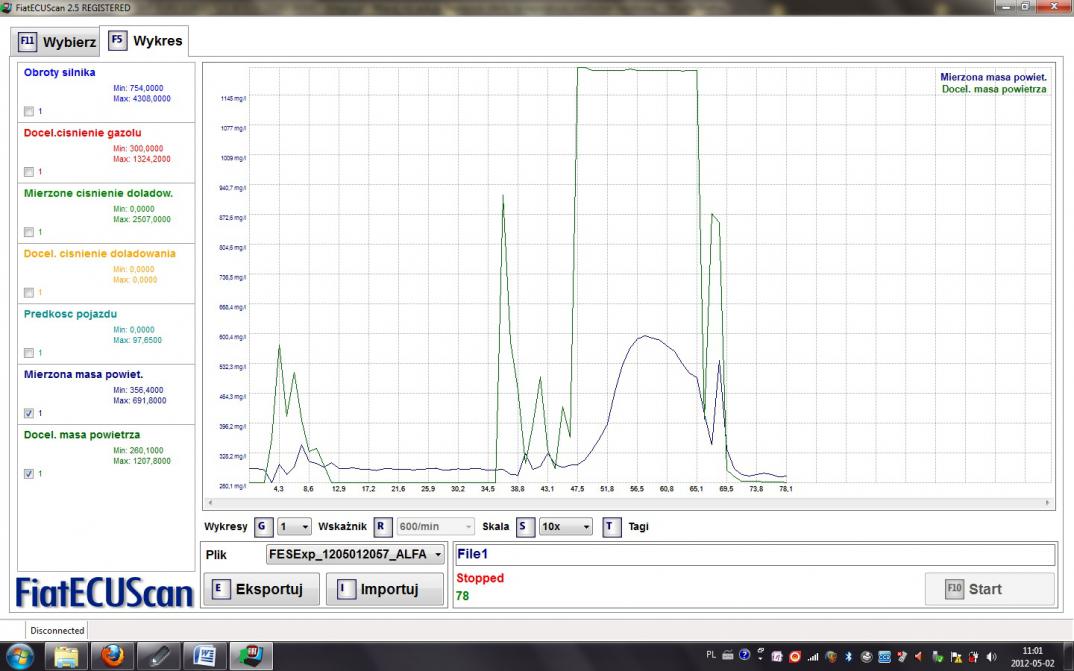Switch to the Wybierz tab
The image size is (1074, 671).
click(x=57, y=42)
